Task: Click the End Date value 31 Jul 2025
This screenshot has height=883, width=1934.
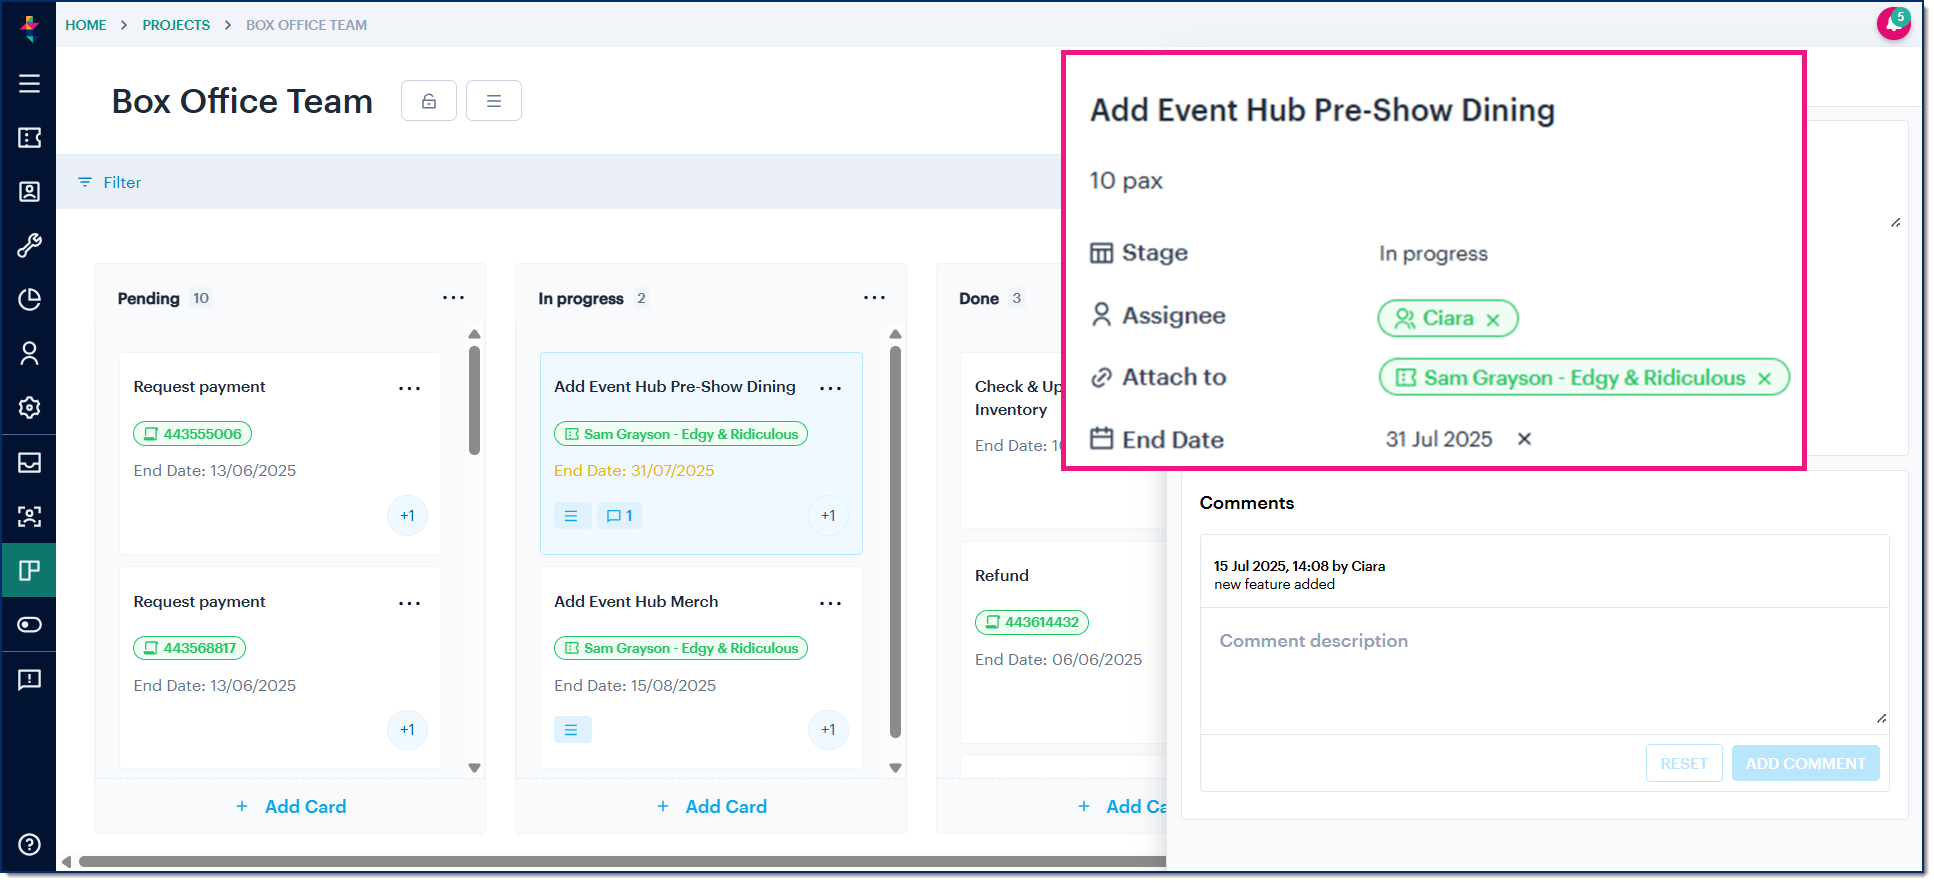Action: coord(1438,439)
